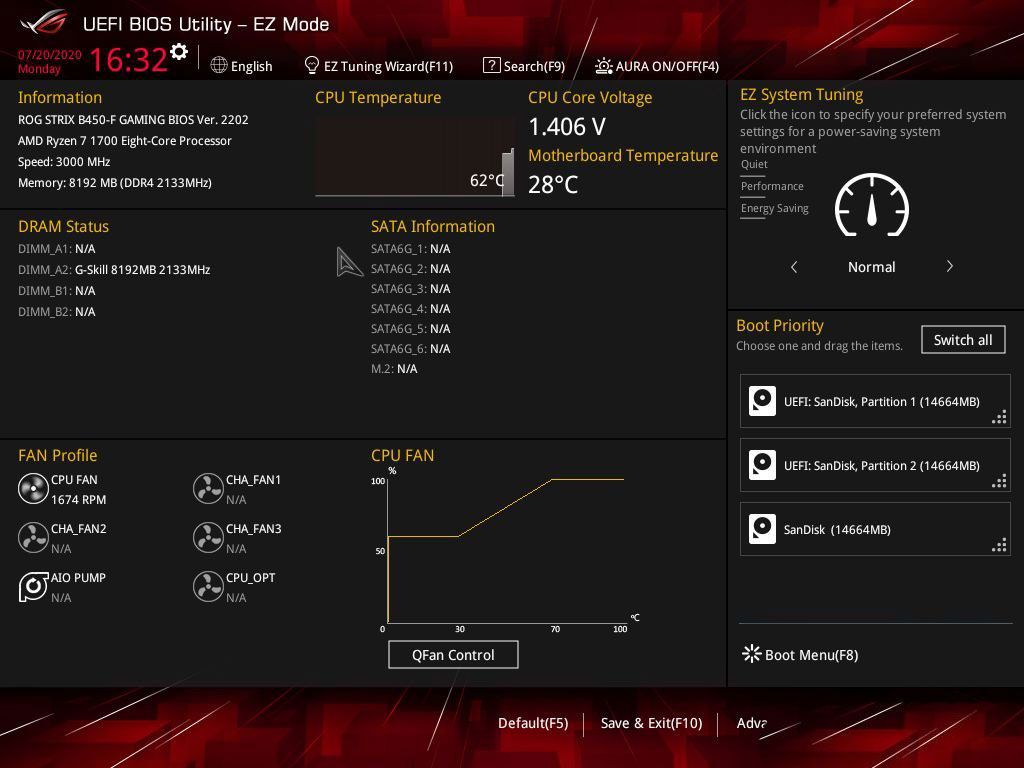Image resolution: width=1024 pixels, height=768 pixels.
Task: Select the Quiet tuning mode
Action: click(755, 165)
